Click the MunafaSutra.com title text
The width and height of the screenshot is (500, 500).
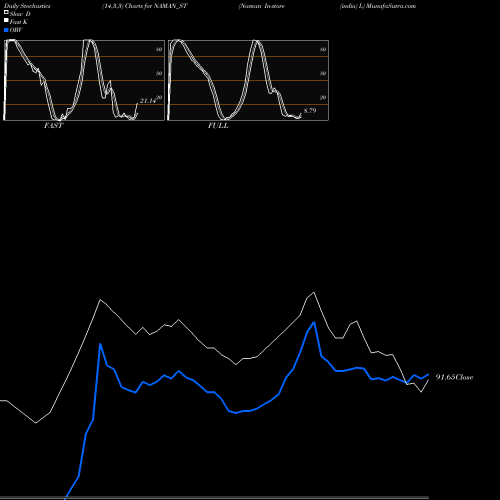tap(391, 6)
